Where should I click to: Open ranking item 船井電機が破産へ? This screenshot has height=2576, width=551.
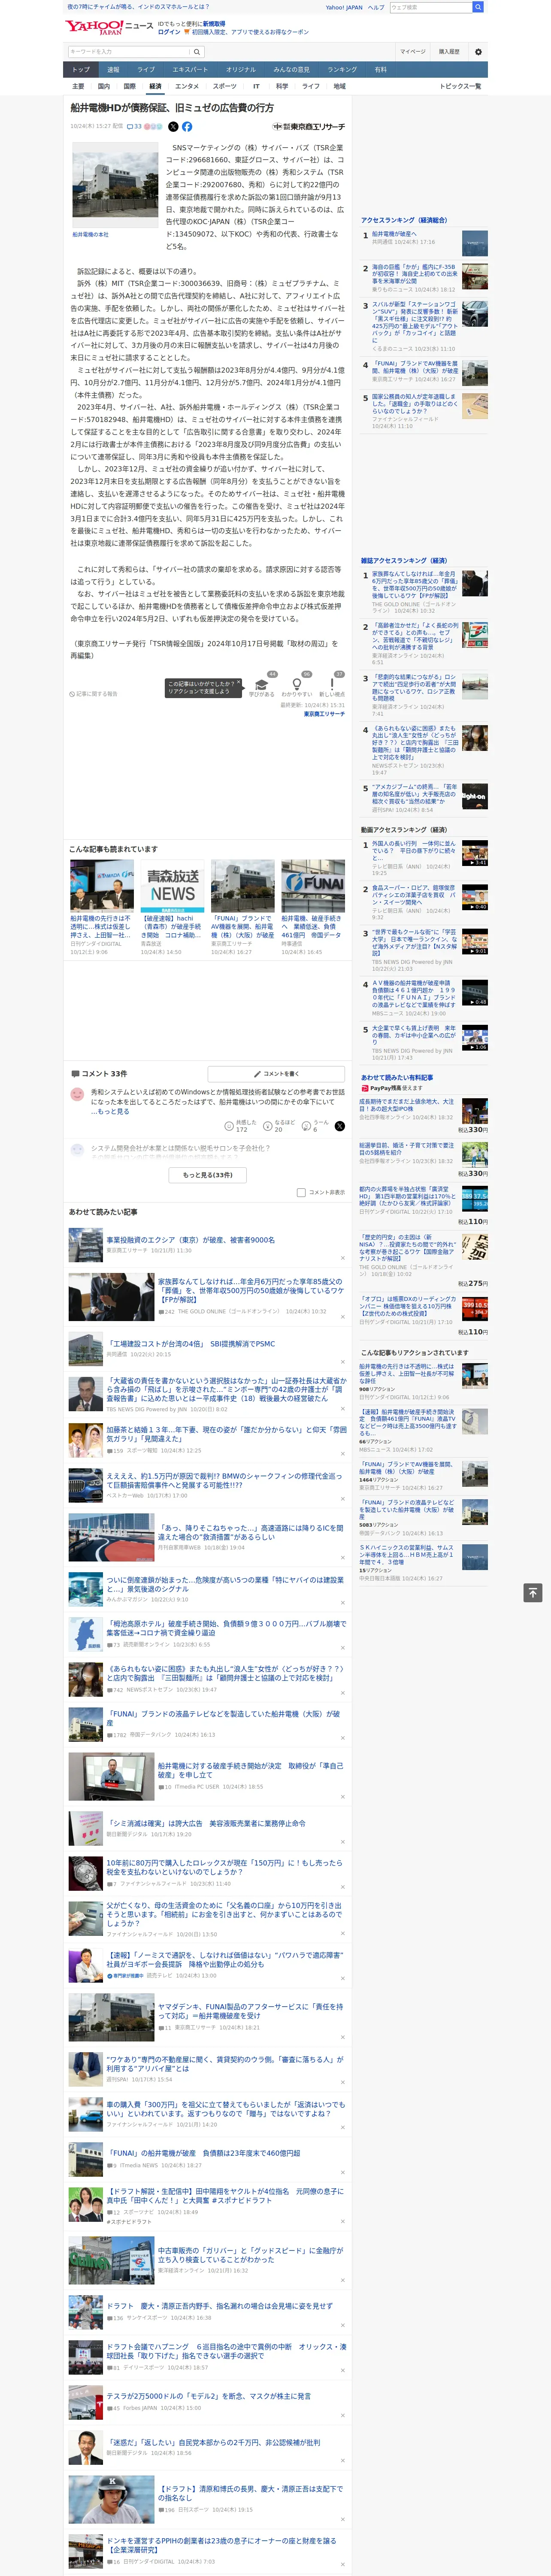[x=394, y=234]
